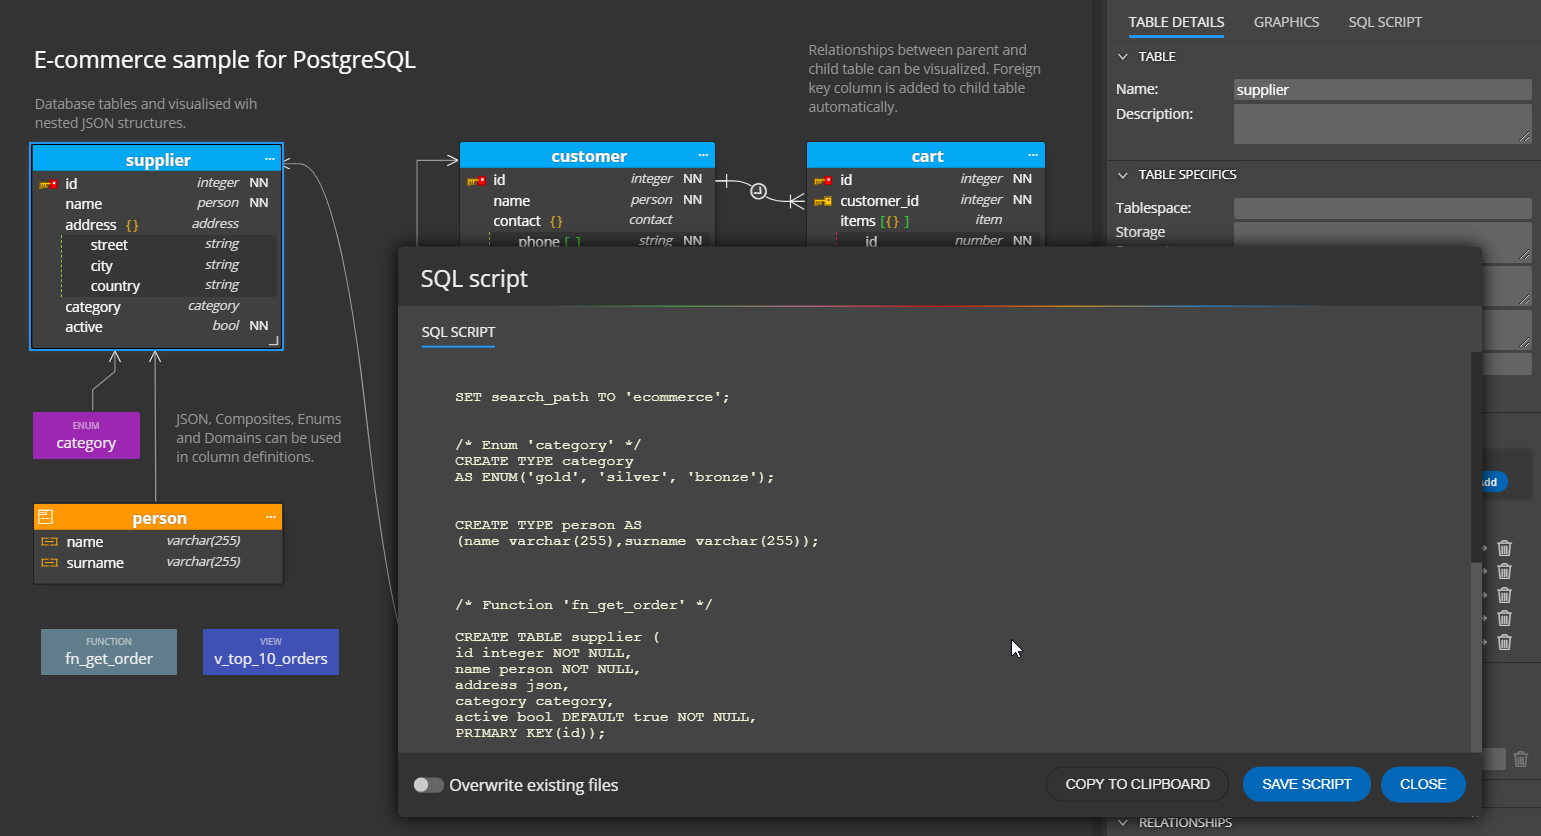1541x836 pixels.
Task: Click the primary key icon beside supplier id
Action: click(x=48, y=184)
